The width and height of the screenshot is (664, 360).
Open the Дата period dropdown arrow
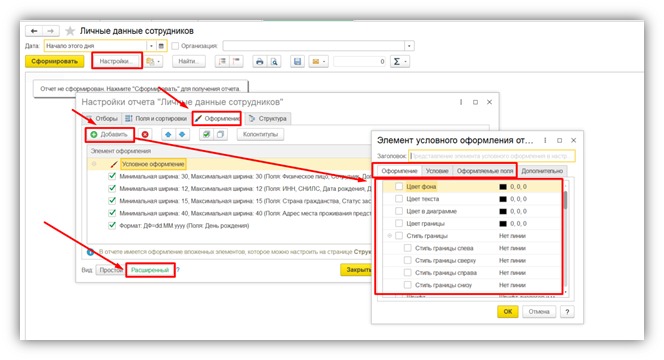152,46
